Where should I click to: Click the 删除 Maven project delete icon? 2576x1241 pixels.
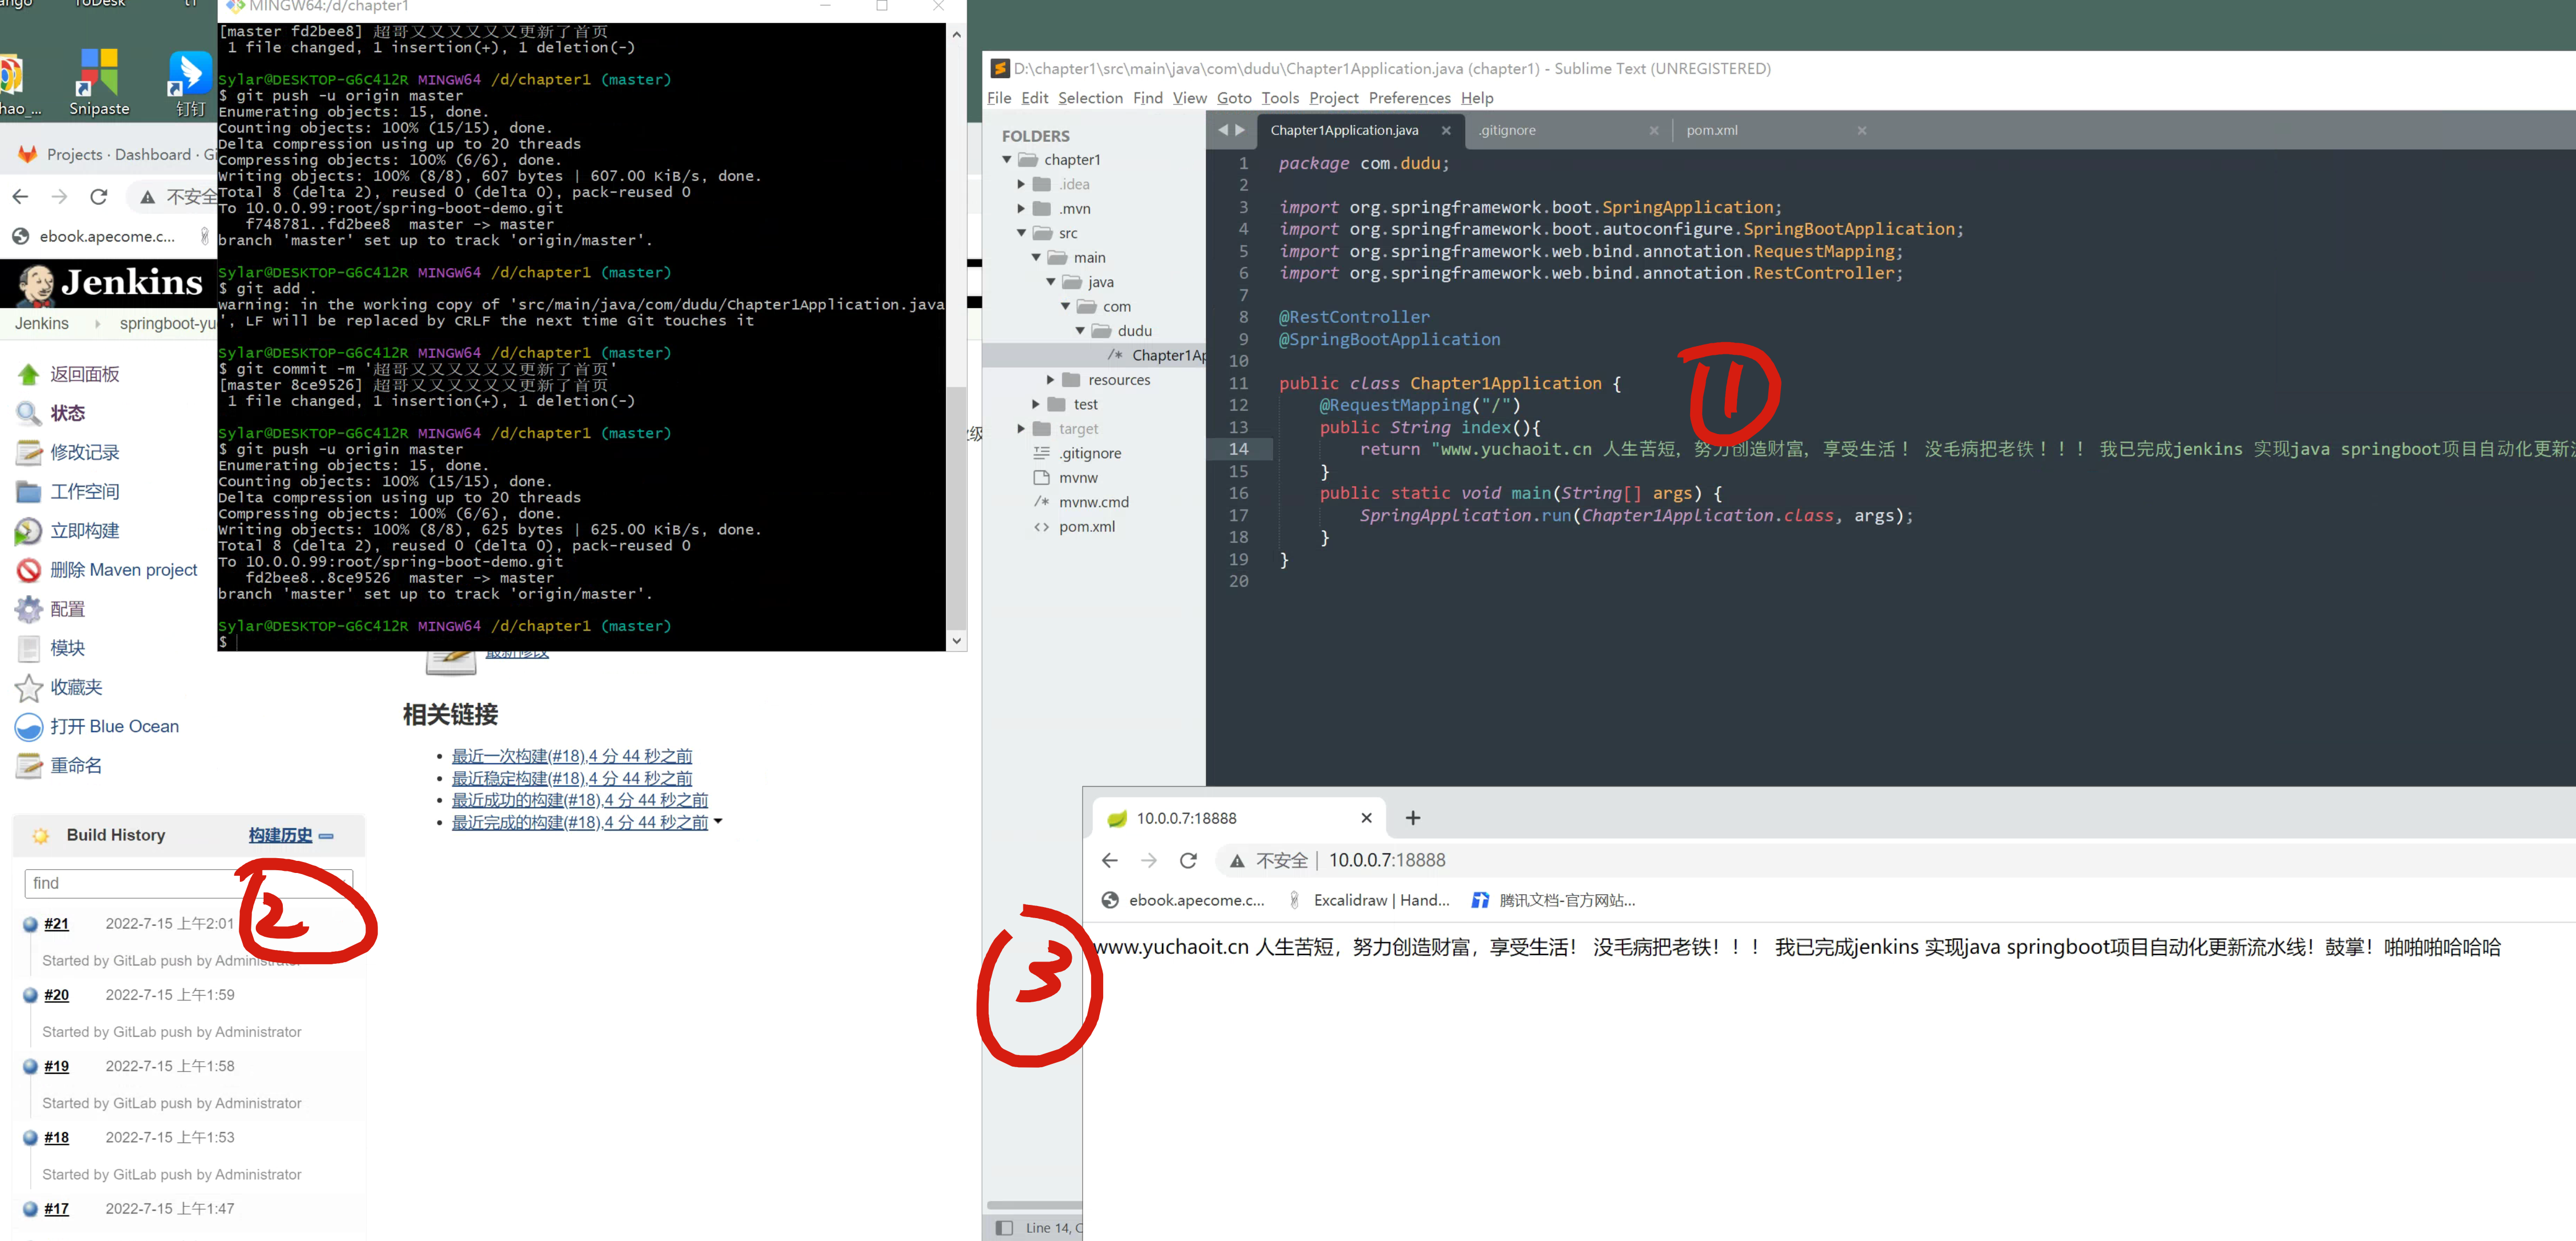[28, 570]
